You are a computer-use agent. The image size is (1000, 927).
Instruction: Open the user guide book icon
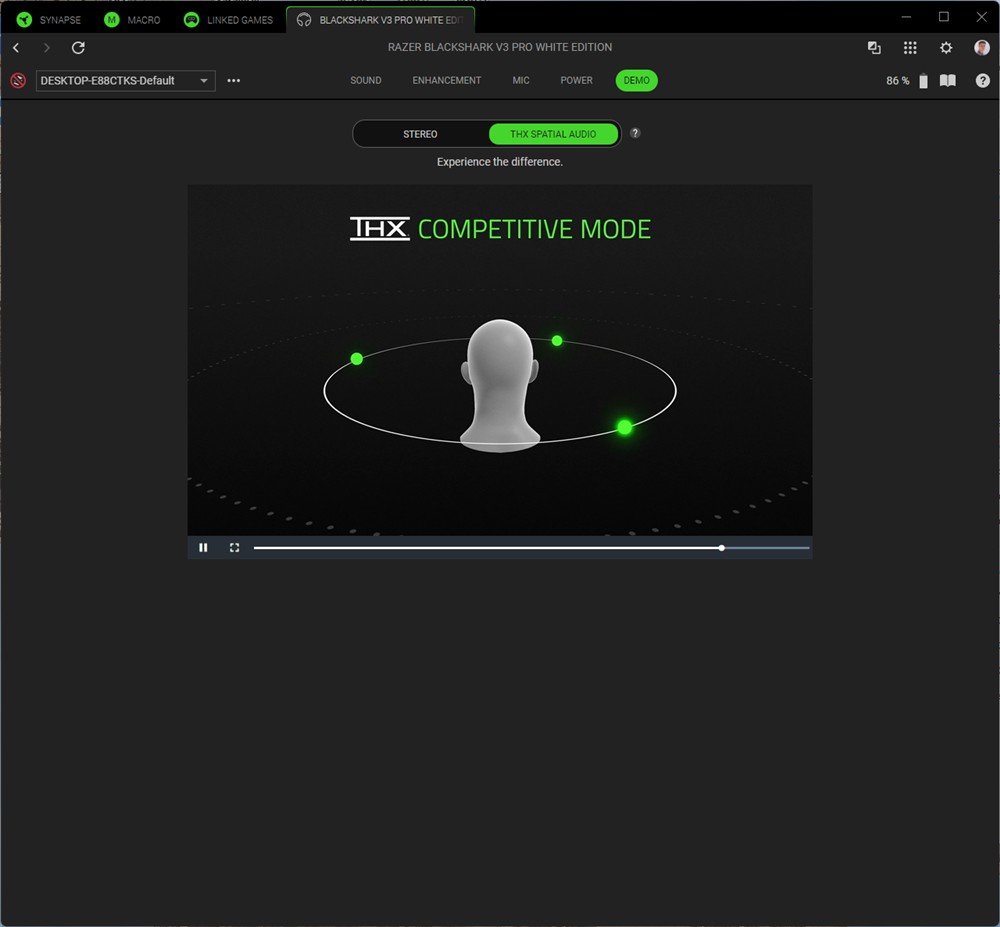pos(948,81)
